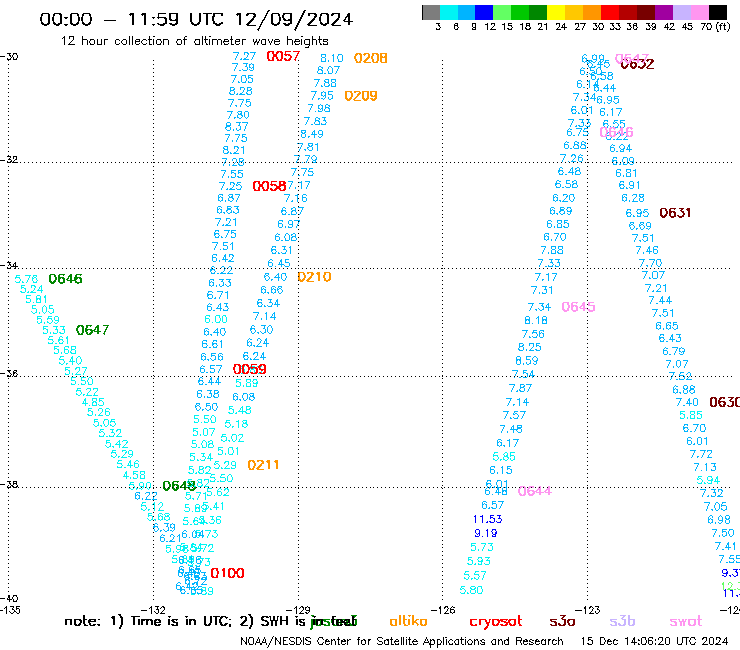Screen dimensions: 740x650
Task: Click the 'swot' satellite legend label
Action: click(686, 622)
